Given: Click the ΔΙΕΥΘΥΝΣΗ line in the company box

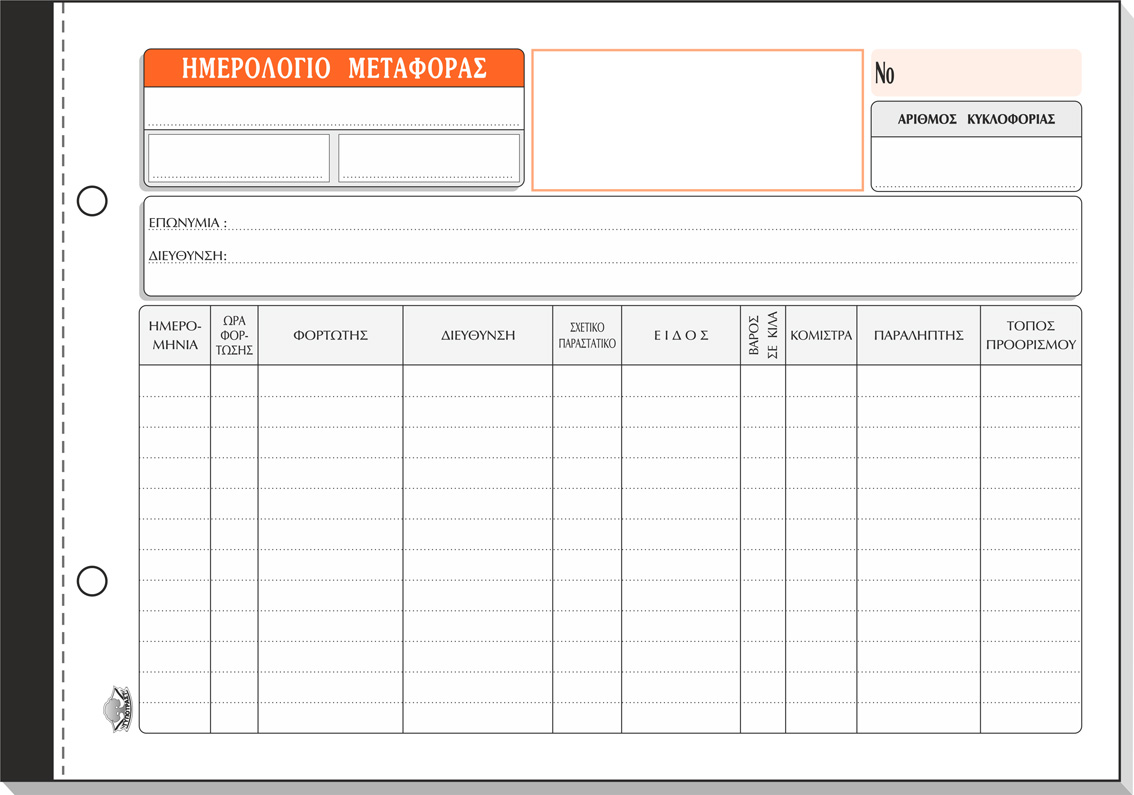Looking at the screenshot, I should tap(650, 255).
